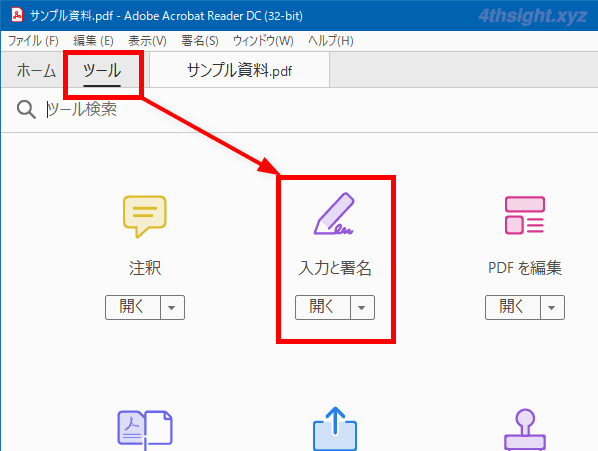Expand the dropdown arrow beside 注釈 開く
The height and width of the screenshot is (451, 598).
pyautogui.click(x=172, y=307)
